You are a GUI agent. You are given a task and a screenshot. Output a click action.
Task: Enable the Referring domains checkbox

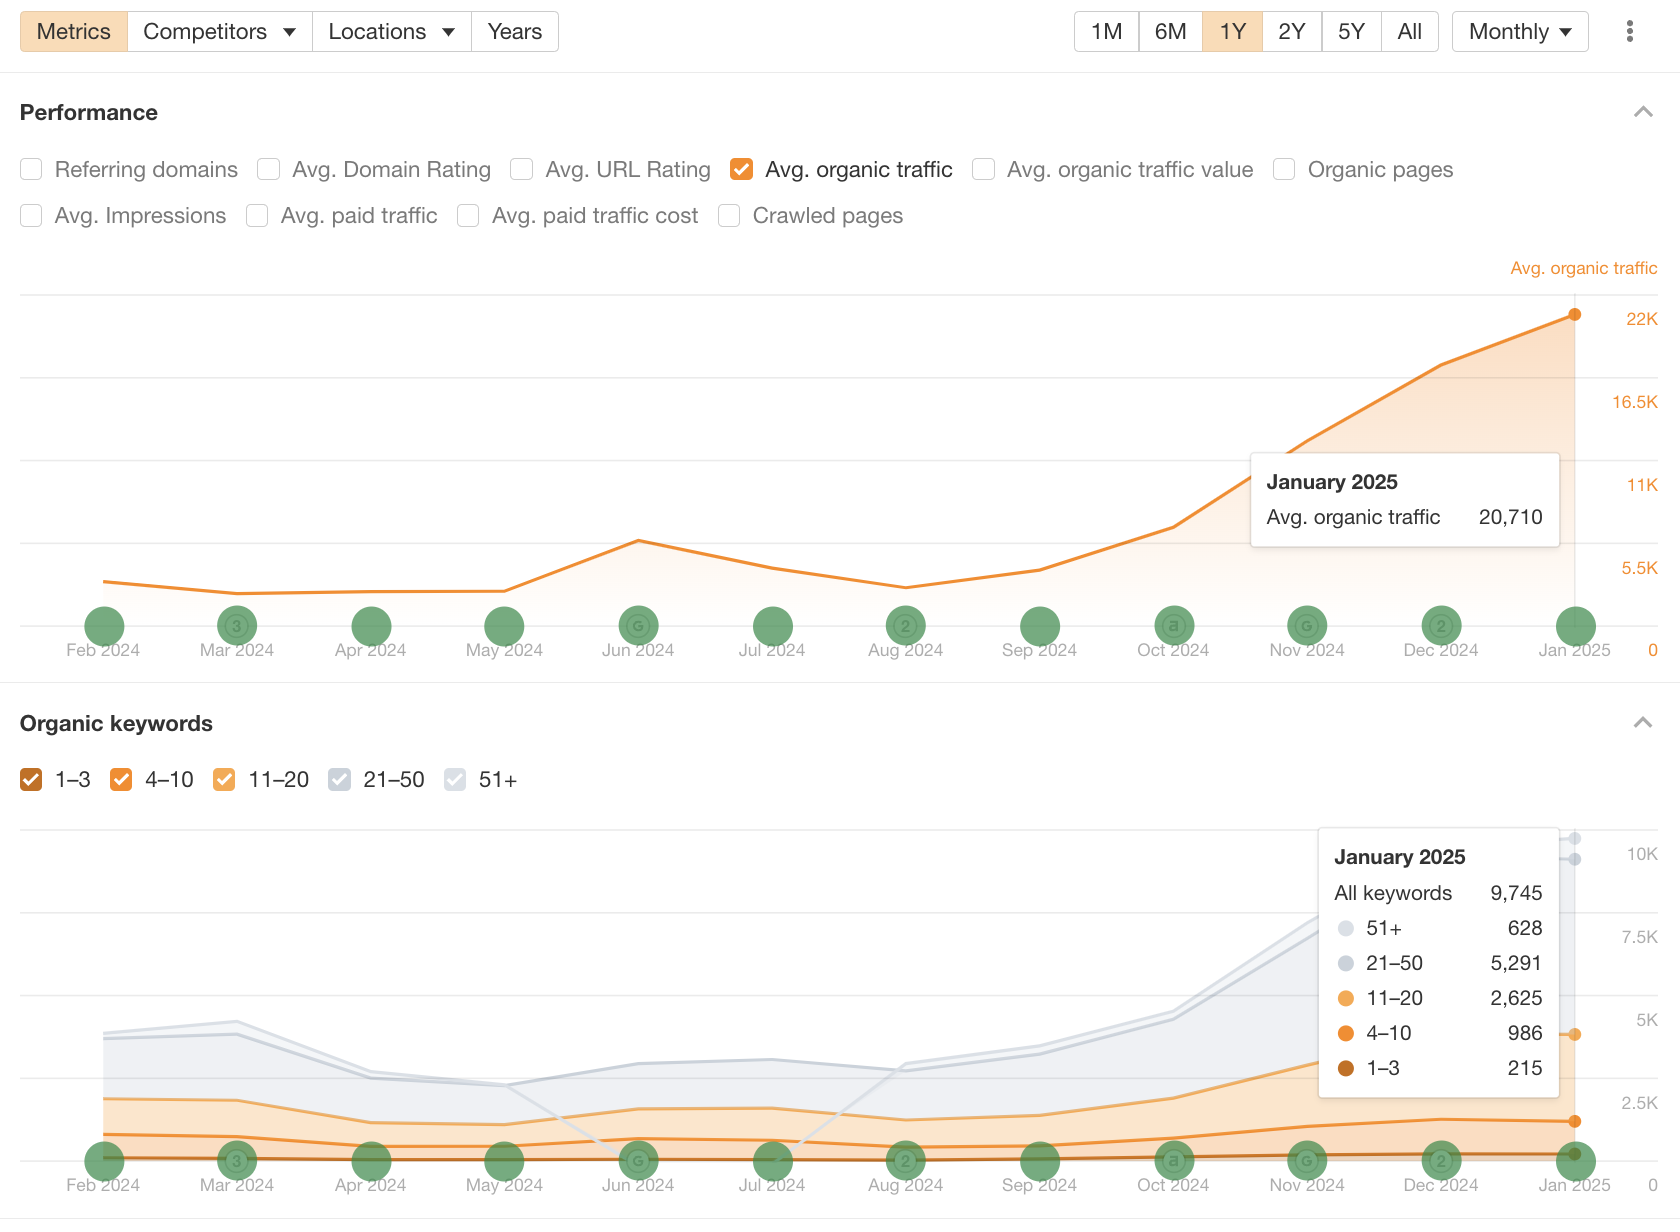tap(31, 169)
